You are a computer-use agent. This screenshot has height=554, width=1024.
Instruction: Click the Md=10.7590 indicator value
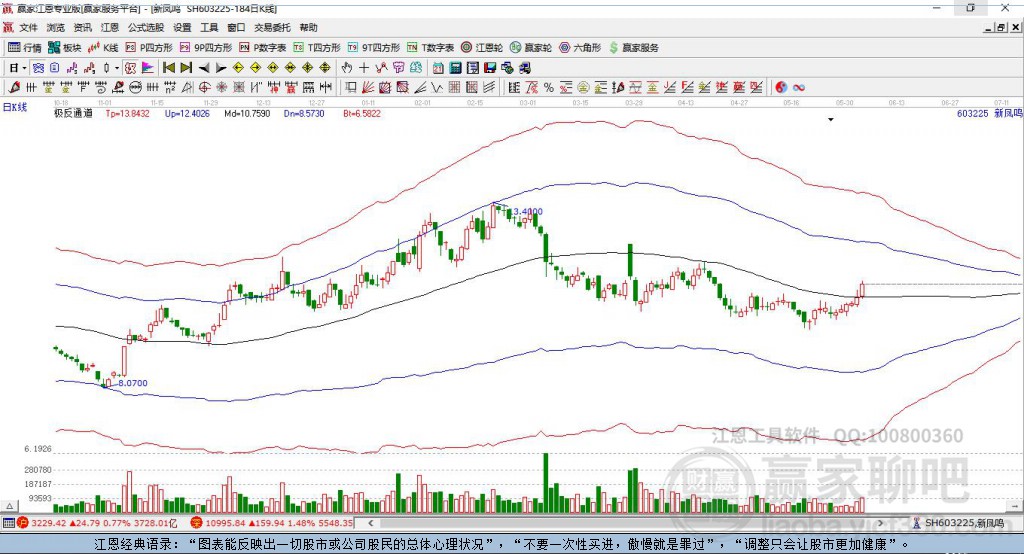pyautogui.click(x=247, y=113)
